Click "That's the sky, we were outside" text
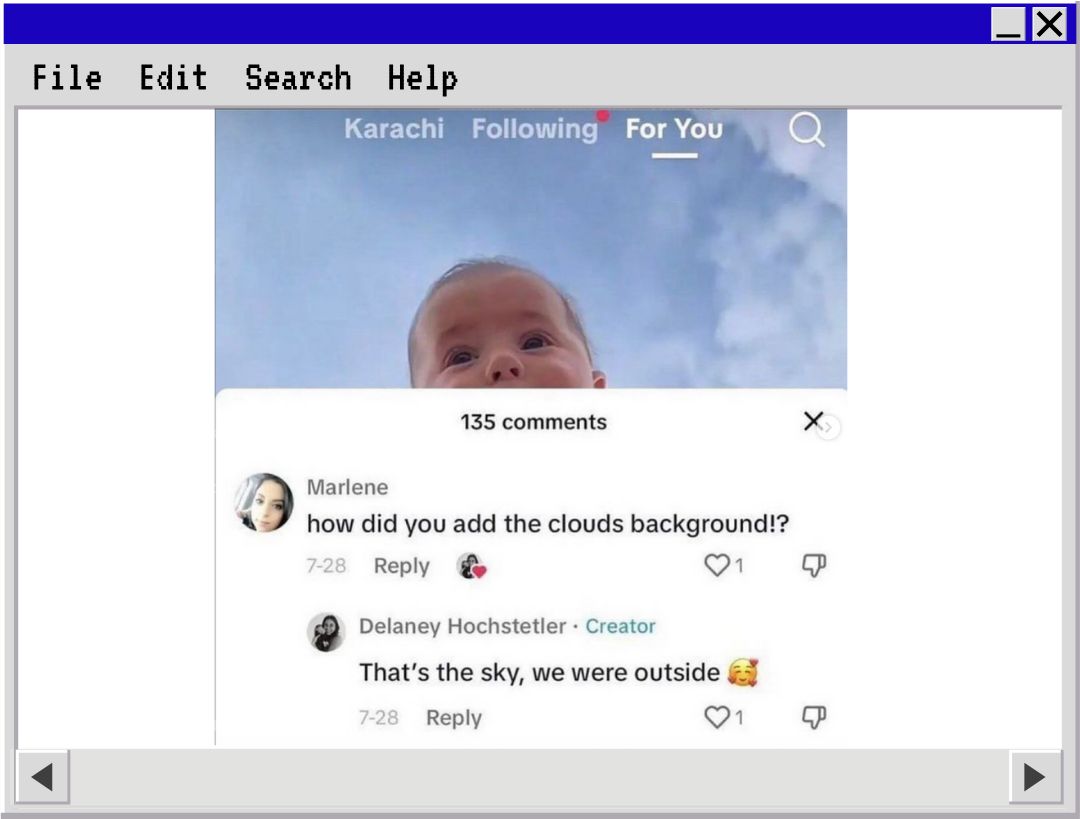The image size is (1080, 819). [539, 672]
